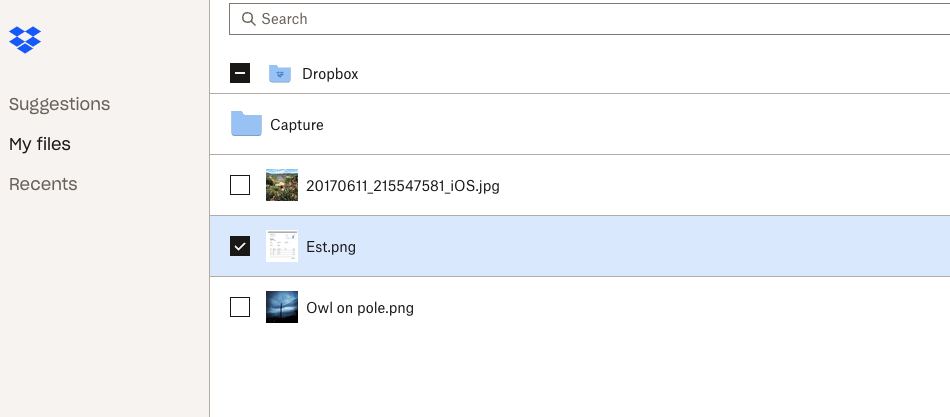Select the checkbox for 20170611_215547581_iOS.jpg
Viewport: 950px width, 417px height.
pyautogui.click(x=240, y=185)
